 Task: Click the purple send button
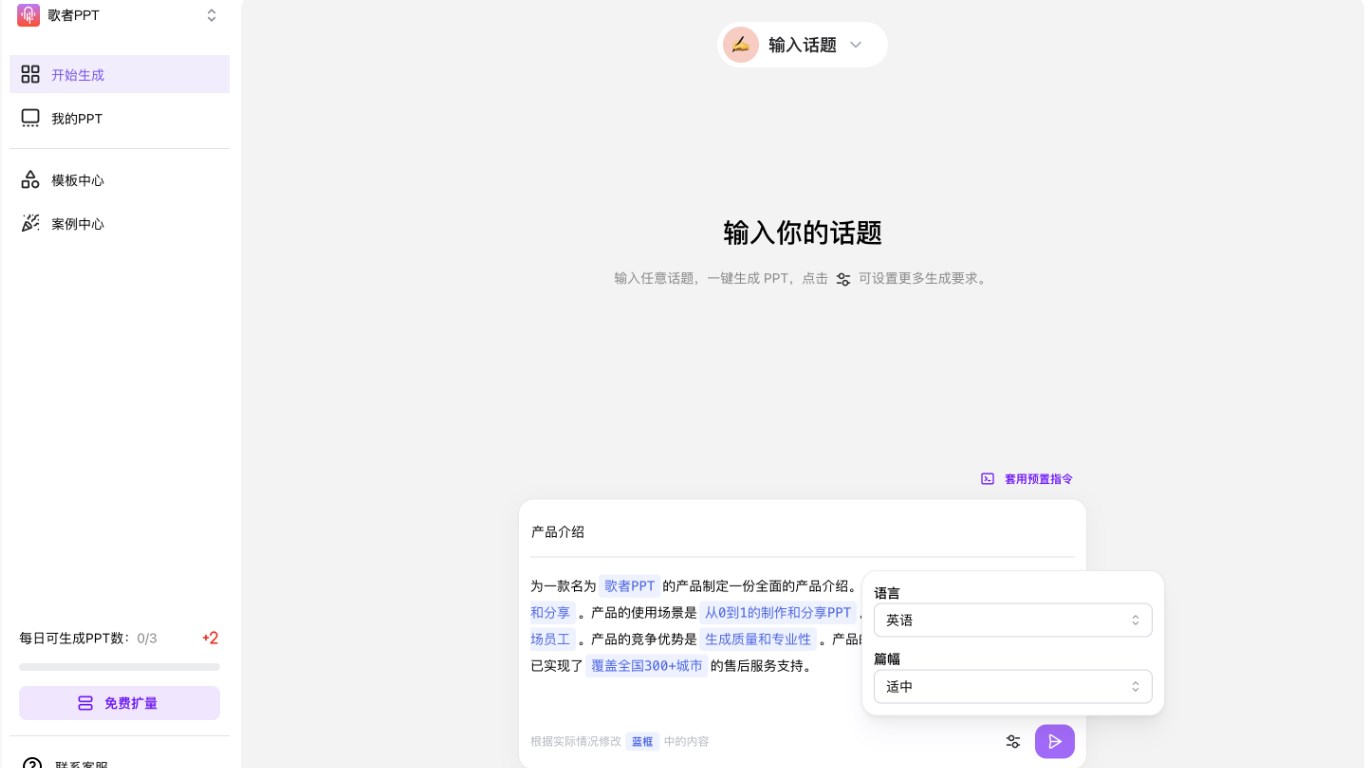(x=1055, y=741)
